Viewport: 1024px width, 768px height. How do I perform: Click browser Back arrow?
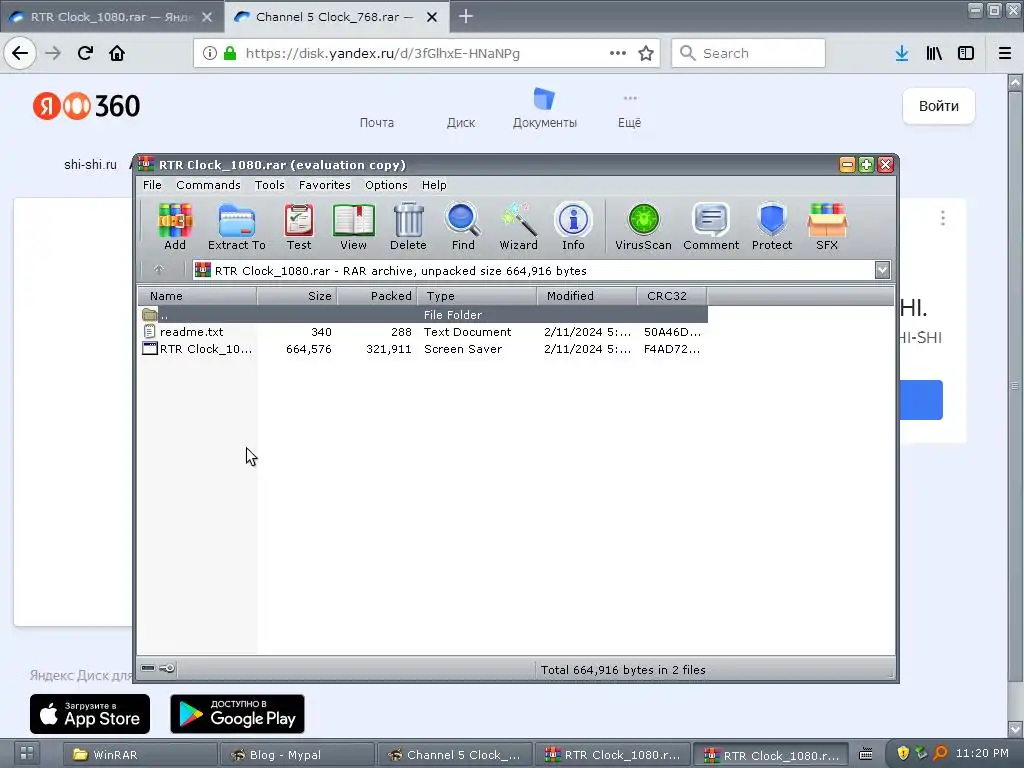[20, 54]
